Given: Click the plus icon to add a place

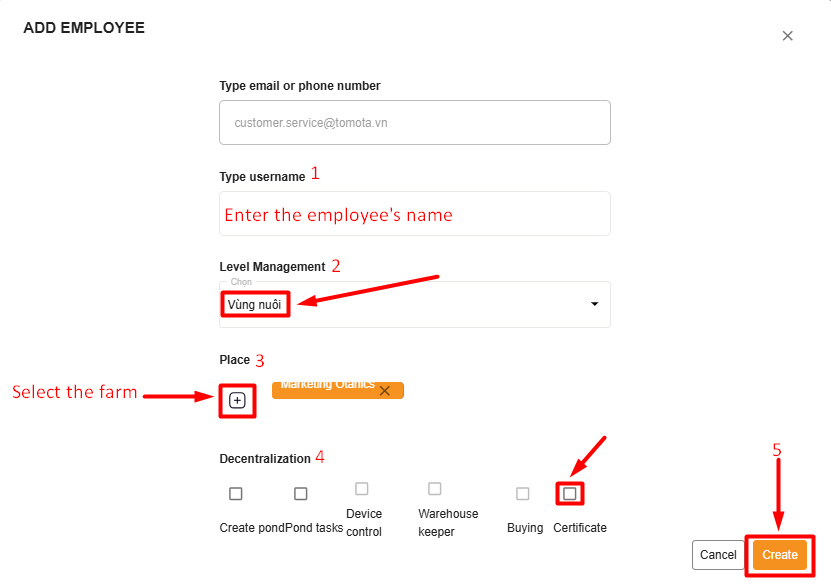Looking at the screenshot, I should (237, 400).
